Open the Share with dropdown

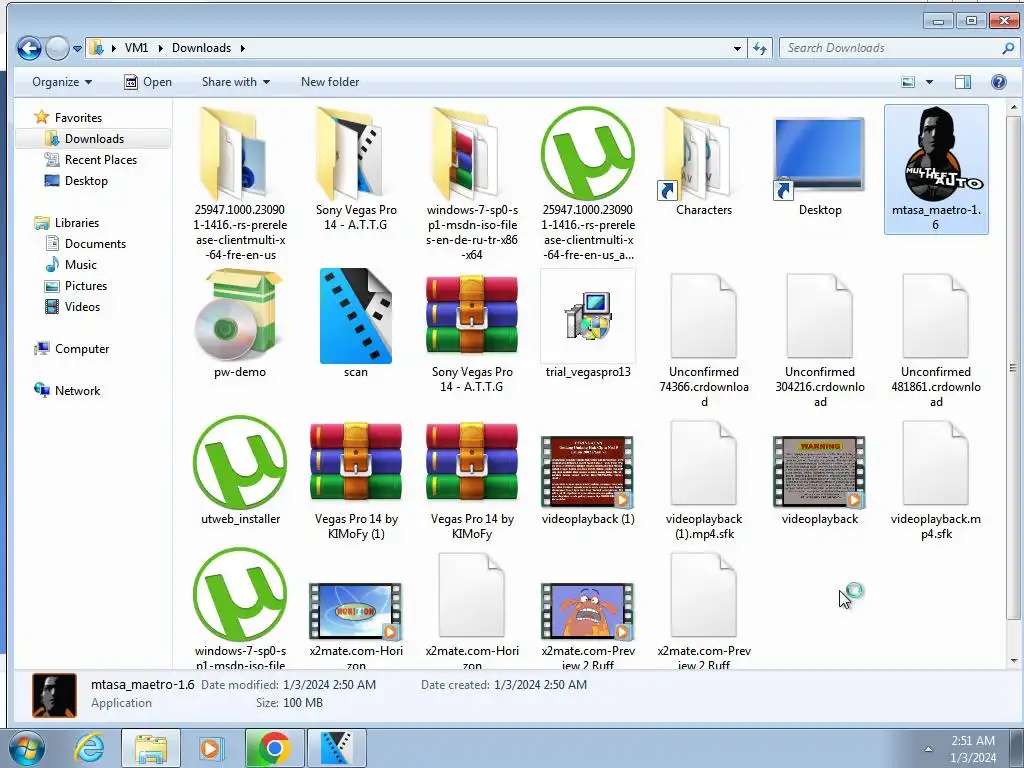(236, 82)
